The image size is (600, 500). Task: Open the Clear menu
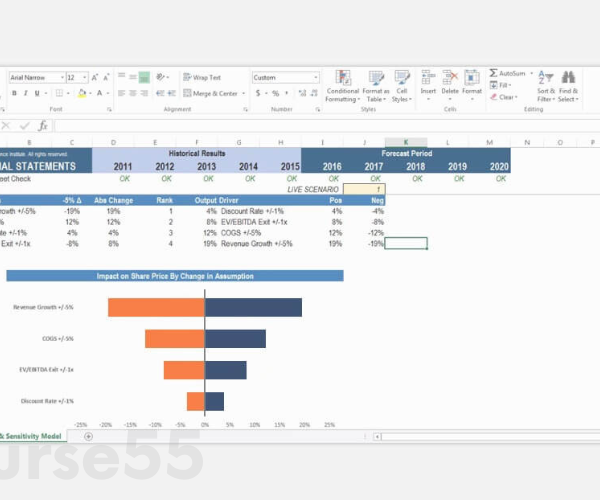click(504, 97)
